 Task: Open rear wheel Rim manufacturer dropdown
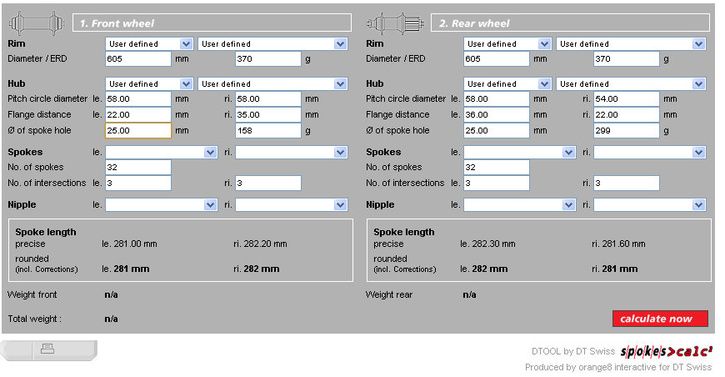click(507, 44)
